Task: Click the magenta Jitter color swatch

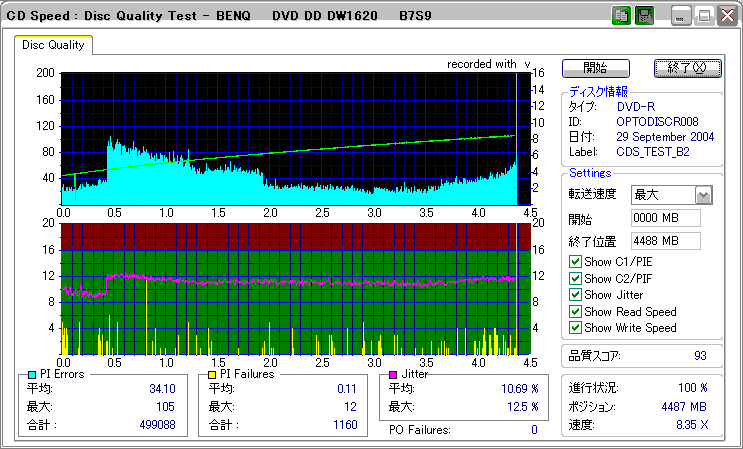Action: point(394,374)
